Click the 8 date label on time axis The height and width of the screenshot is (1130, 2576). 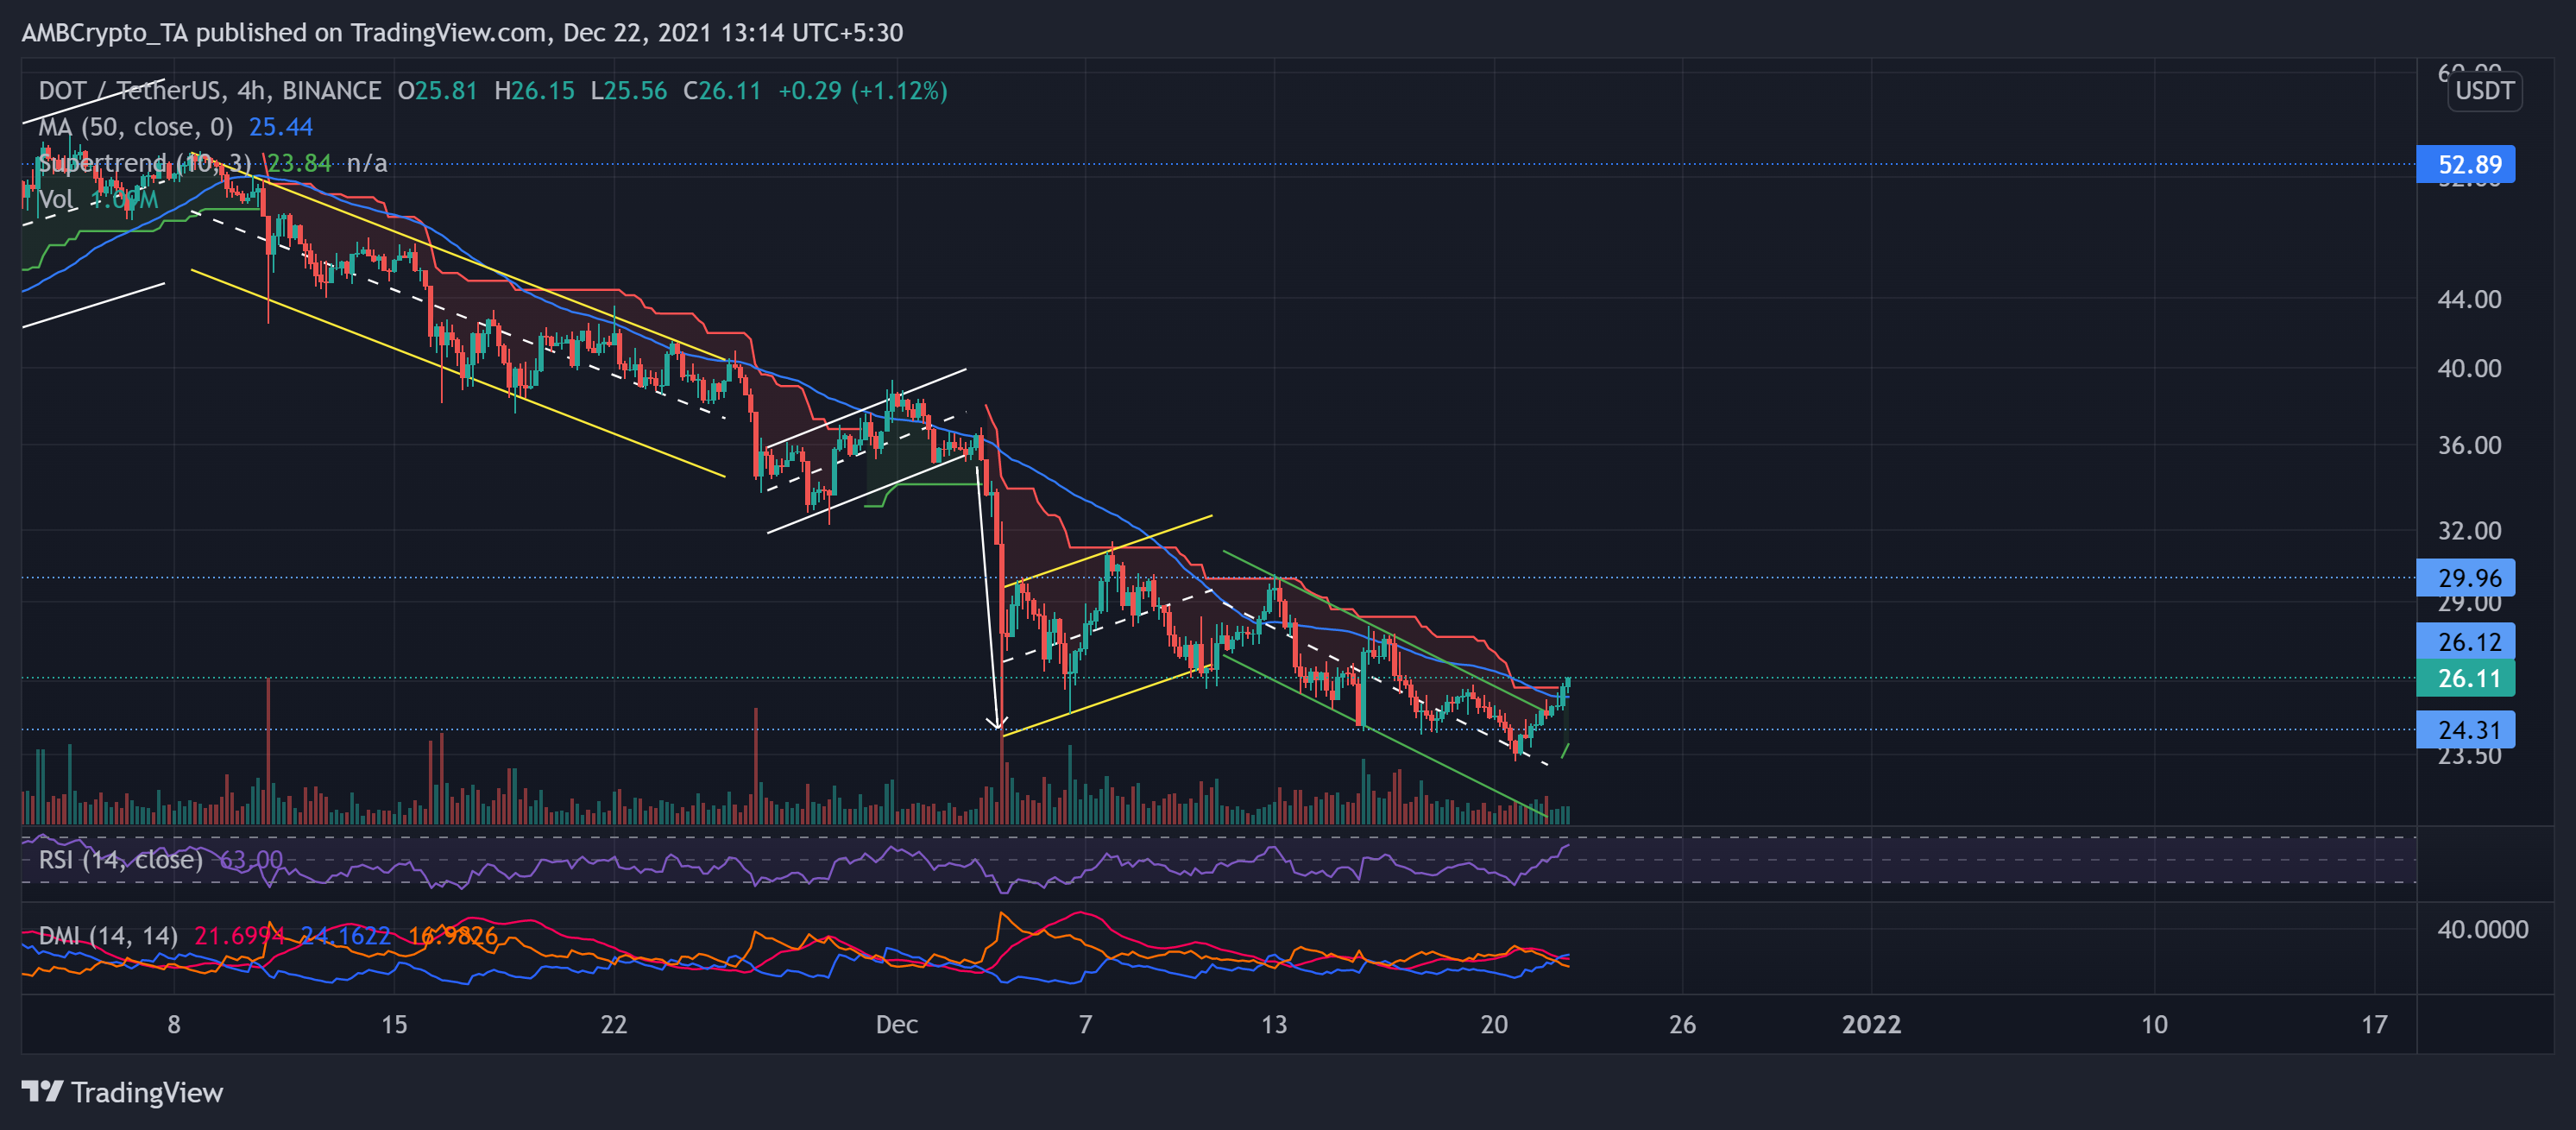coord(174,1024)
